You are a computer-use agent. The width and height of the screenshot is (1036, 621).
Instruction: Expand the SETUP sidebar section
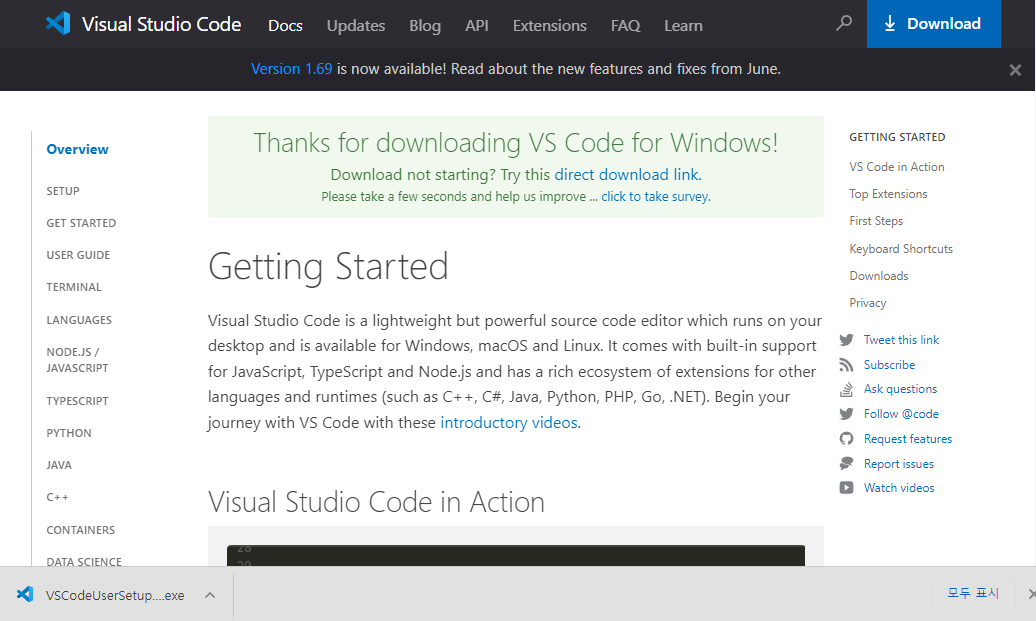point(63,191)
